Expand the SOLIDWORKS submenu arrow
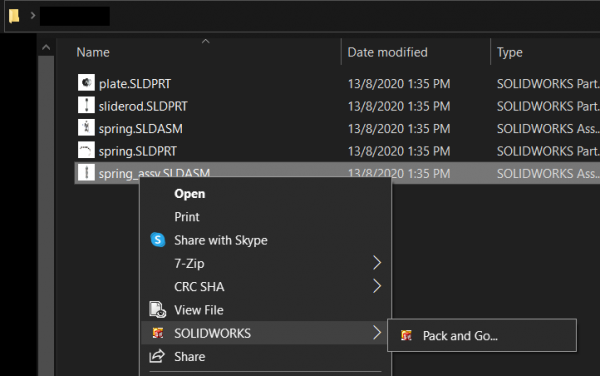The height and width of the screenshot is (376, 600). [x=377, y=332]
